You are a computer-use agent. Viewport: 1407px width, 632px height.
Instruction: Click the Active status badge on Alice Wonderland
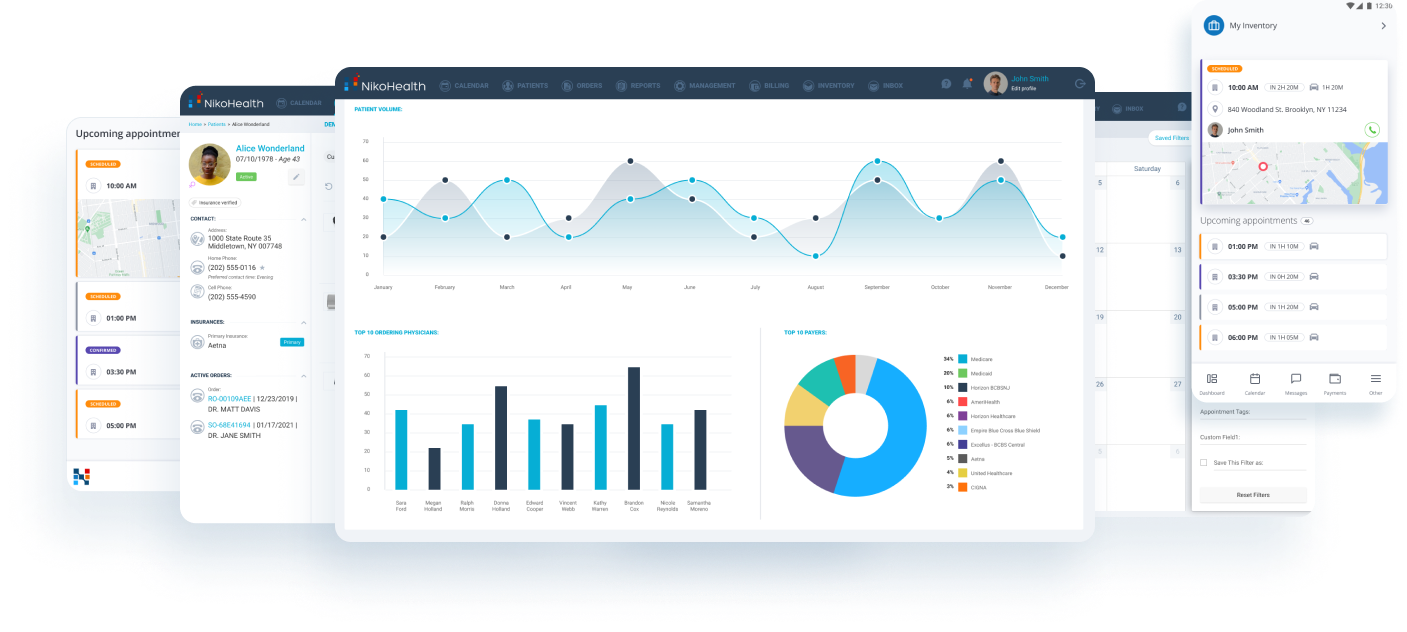click(x=247, y=176)
